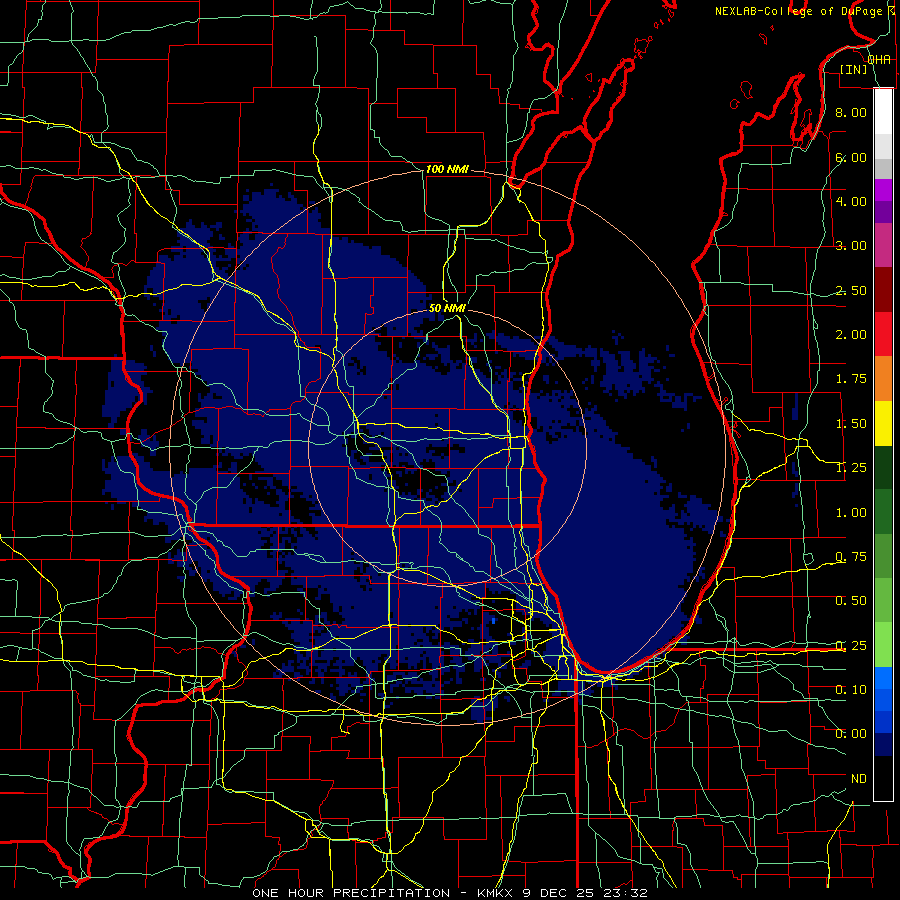Pick the pink 3.00 legend swatch
This screenshot has height=900, width=900.
click(x=883, y=245)
